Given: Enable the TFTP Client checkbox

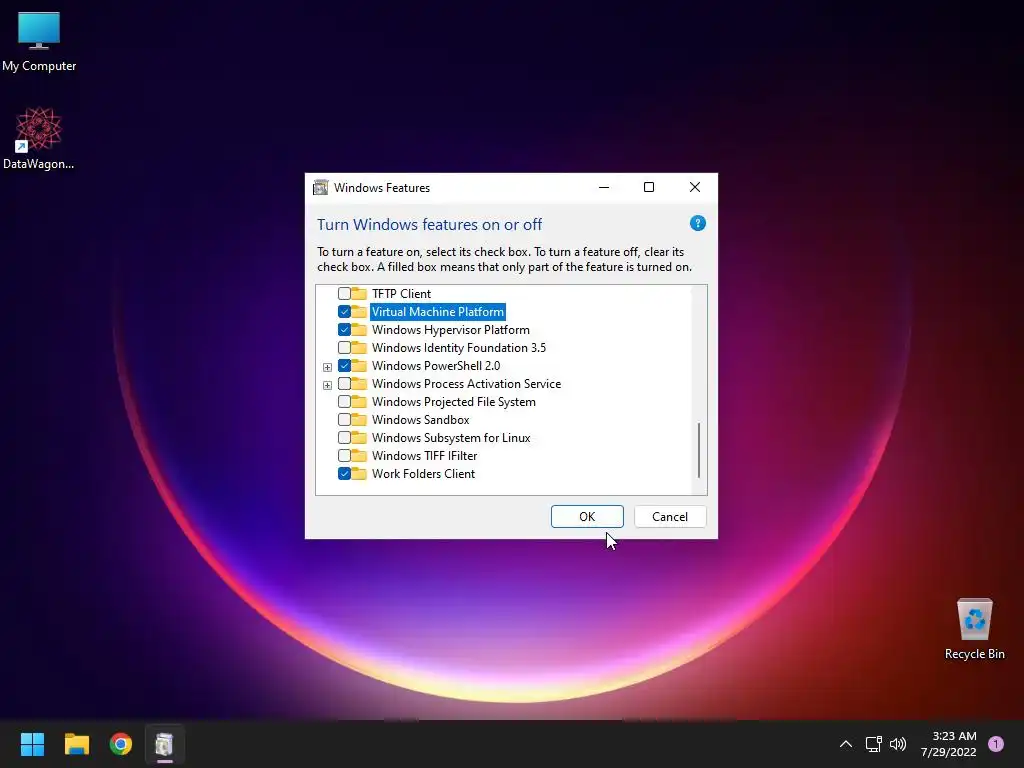Looking at the screenshot, I should click(344, 293).
